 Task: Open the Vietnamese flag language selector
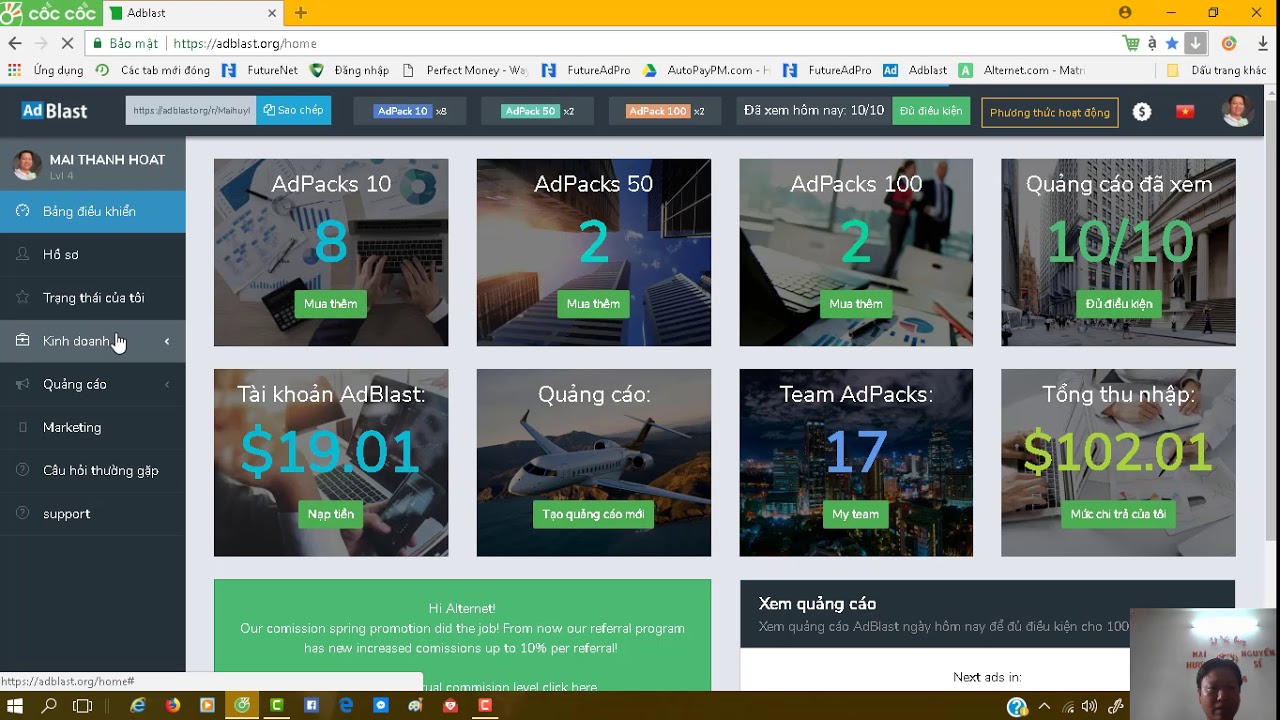pyautogui.click(x=1185, y=112)
